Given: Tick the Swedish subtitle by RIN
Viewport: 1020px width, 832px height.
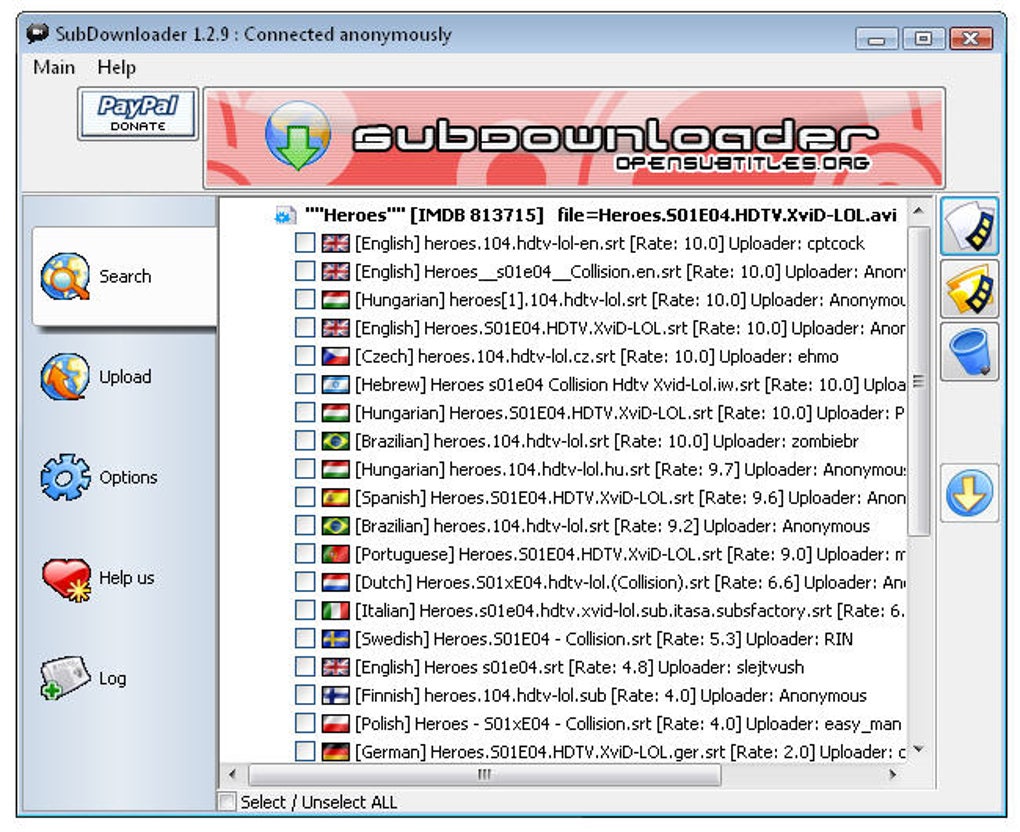Looking at the screenshot, I should [304, 639].
